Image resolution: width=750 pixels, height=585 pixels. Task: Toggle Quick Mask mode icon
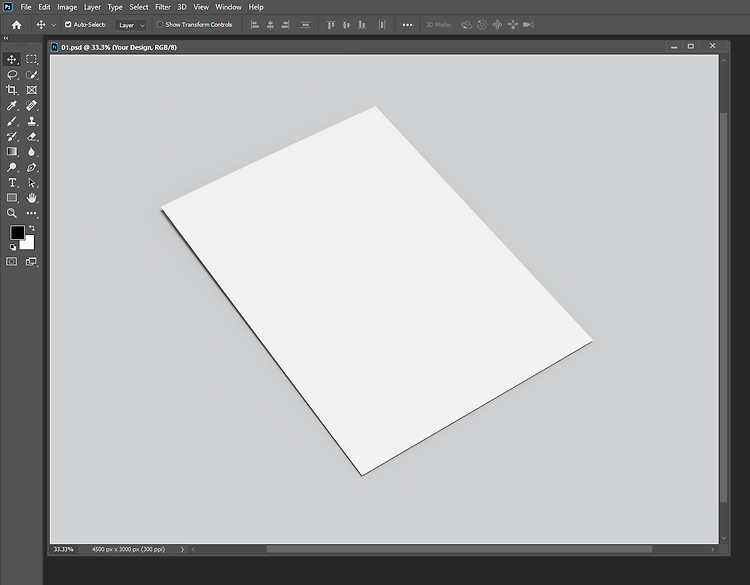coord(11,262)
